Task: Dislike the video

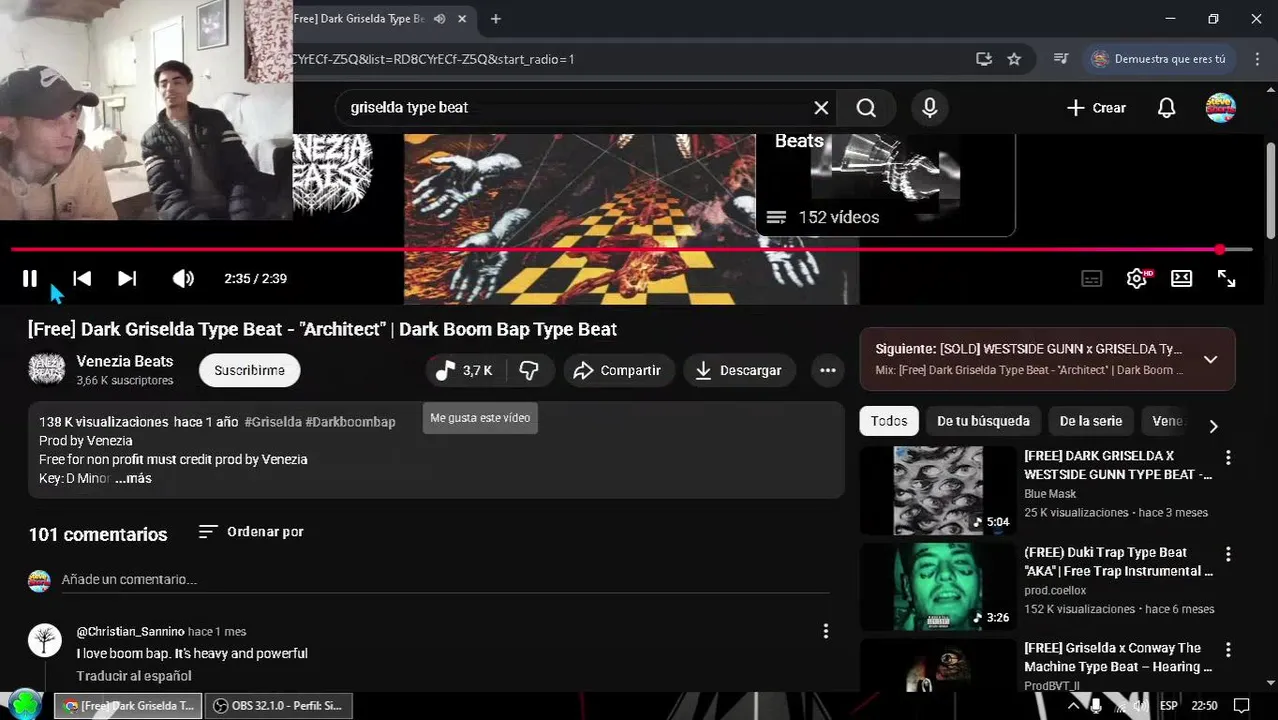Action: click(x=529, y=371)
